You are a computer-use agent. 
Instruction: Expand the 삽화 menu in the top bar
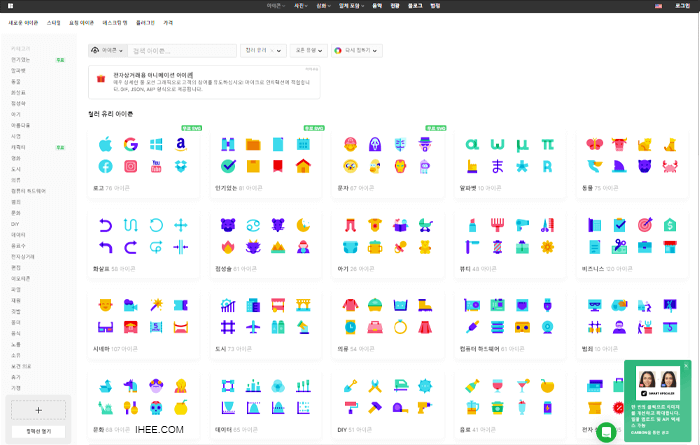pos(323,6)
